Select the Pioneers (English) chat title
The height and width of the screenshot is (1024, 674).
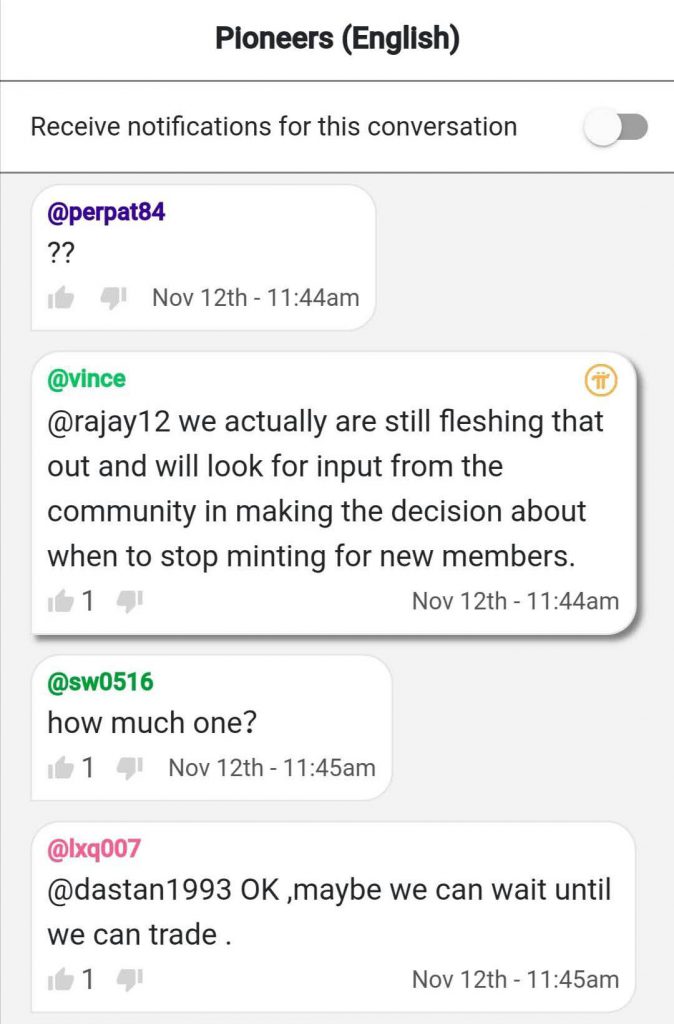click(x=338, y=38)
